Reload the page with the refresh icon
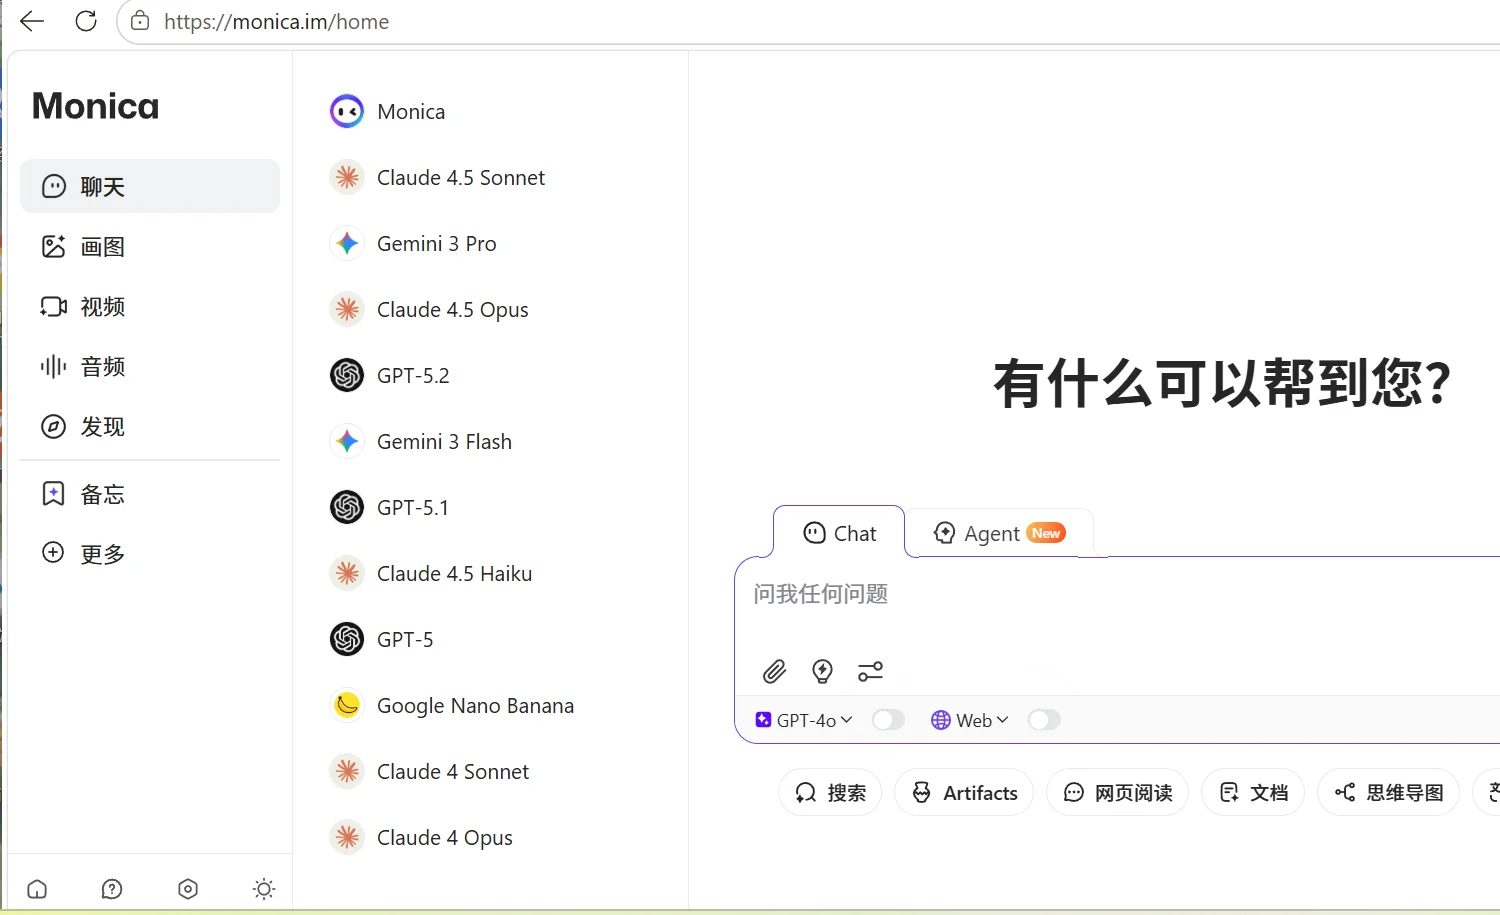Viewport: 1500px width, 915px height. click(86, 21)
